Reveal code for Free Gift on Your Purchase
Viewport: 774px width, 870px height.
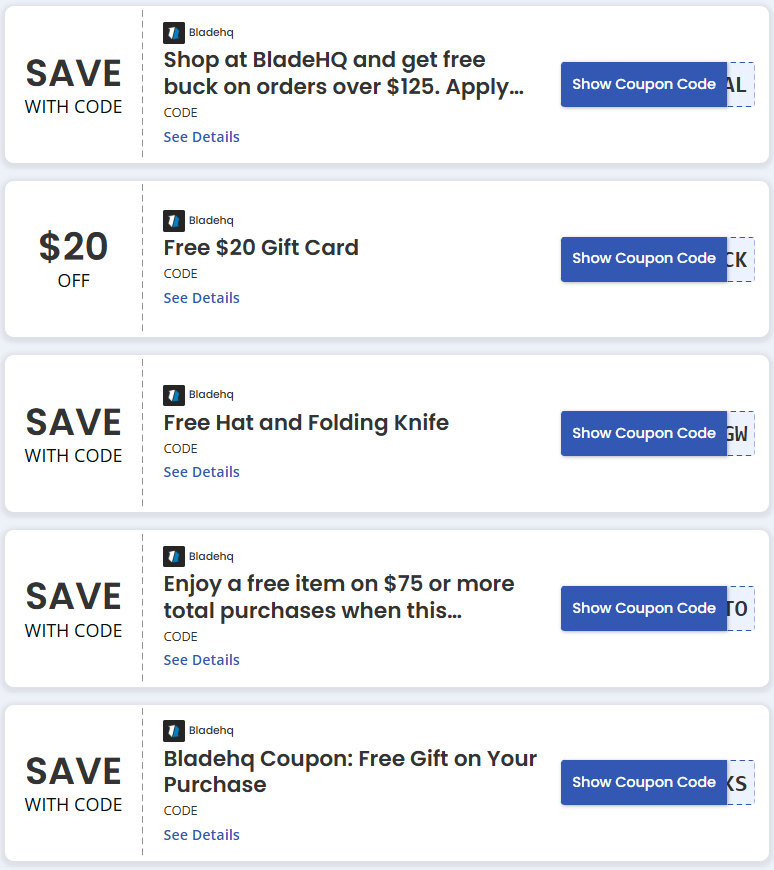pos(643,782)
